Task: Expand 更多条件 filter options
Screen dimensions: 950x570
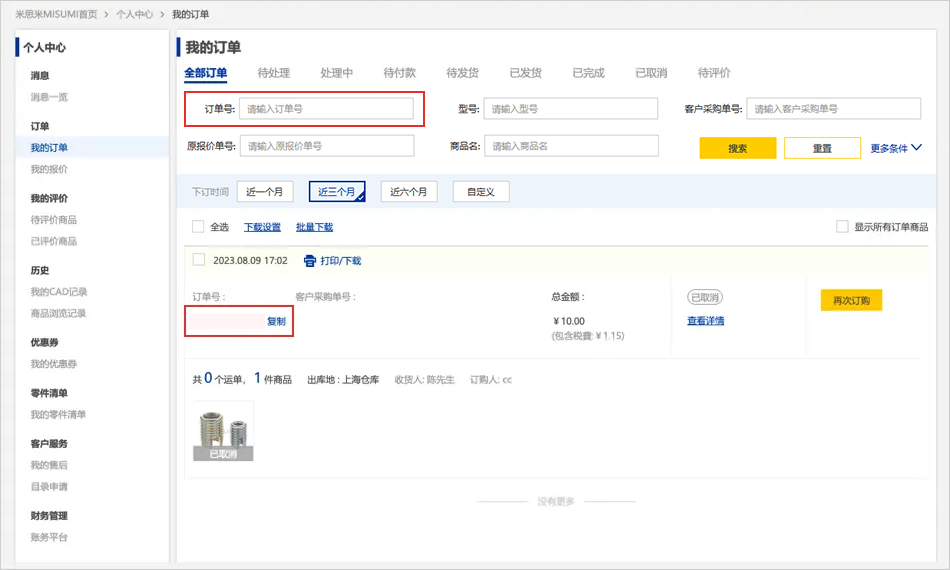Action: (x=896, y=148)
